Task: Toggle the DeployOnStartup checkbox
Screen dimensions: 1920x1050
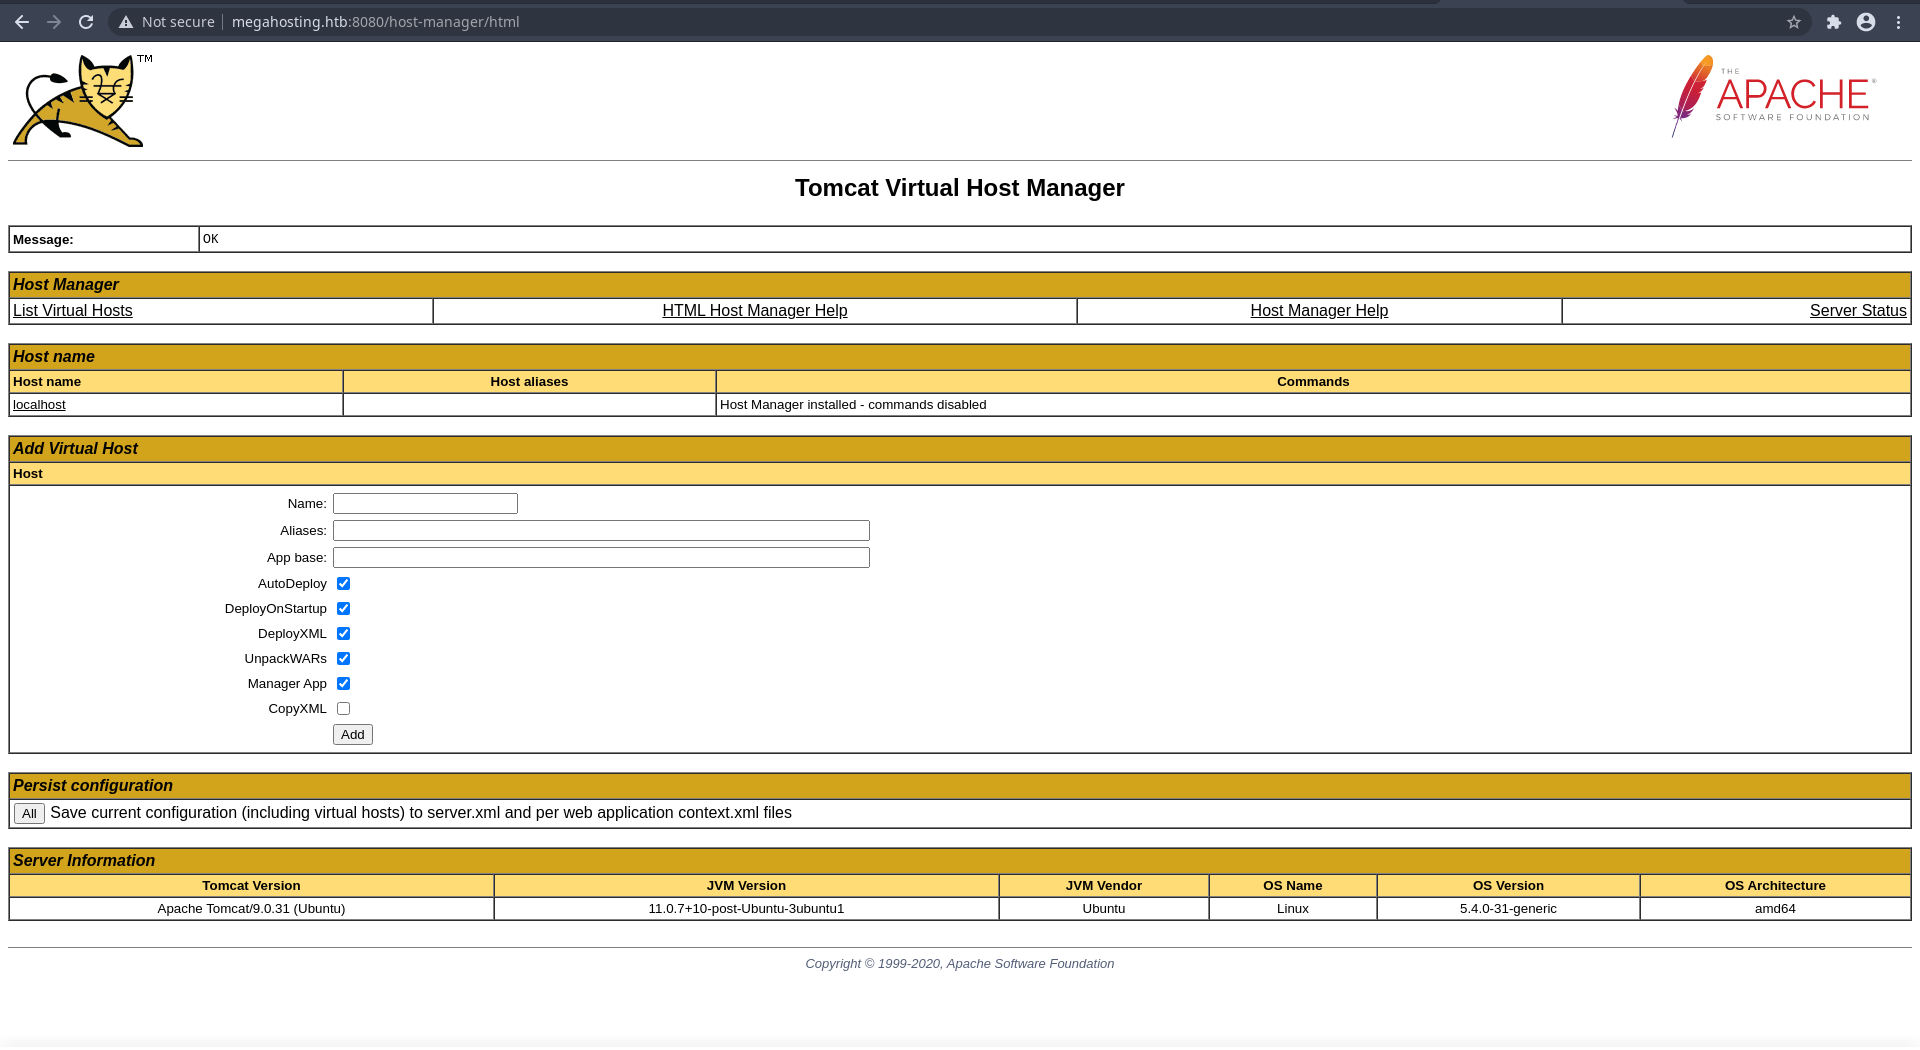Action: pyautogui.click(x=344, y=609)
